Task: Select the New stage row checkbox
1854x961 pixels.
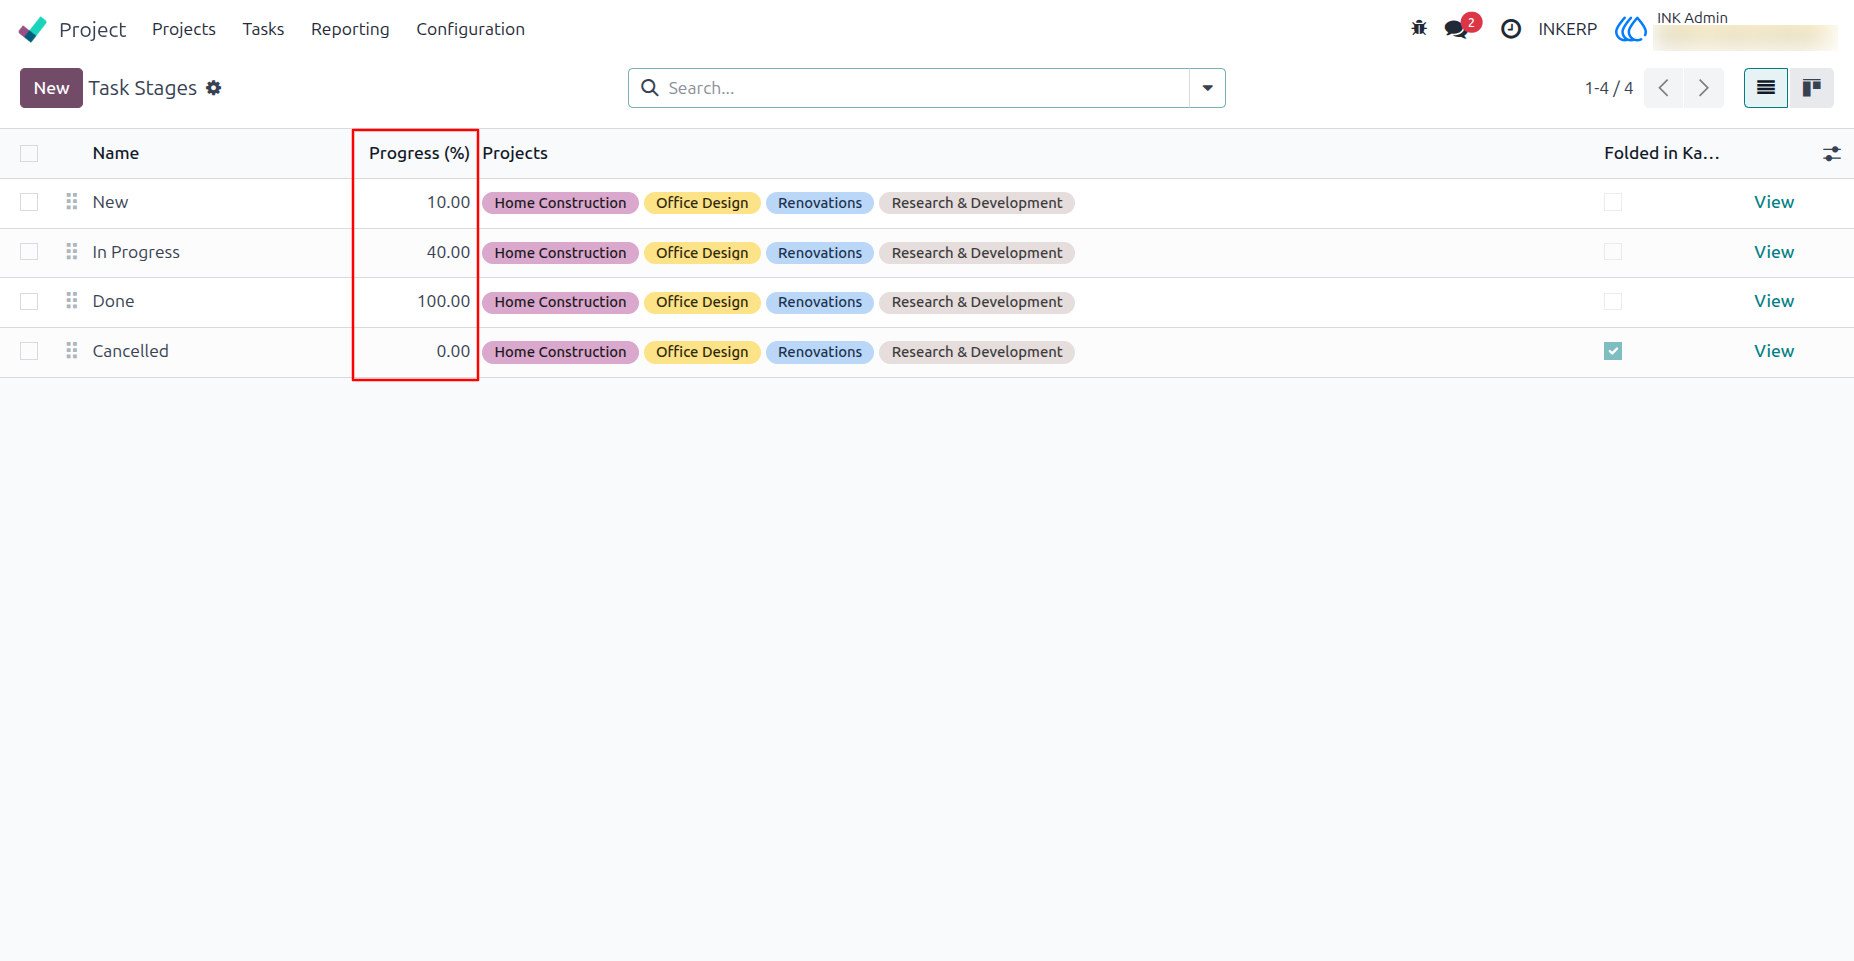Action: pyautogui.click(x=29, y=202)
